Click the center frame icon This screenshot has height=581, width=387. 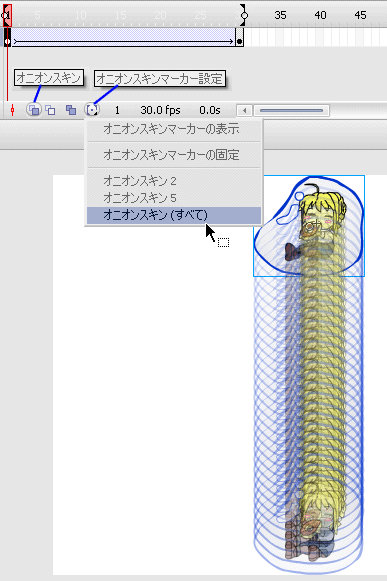click(x=13, y=110)
